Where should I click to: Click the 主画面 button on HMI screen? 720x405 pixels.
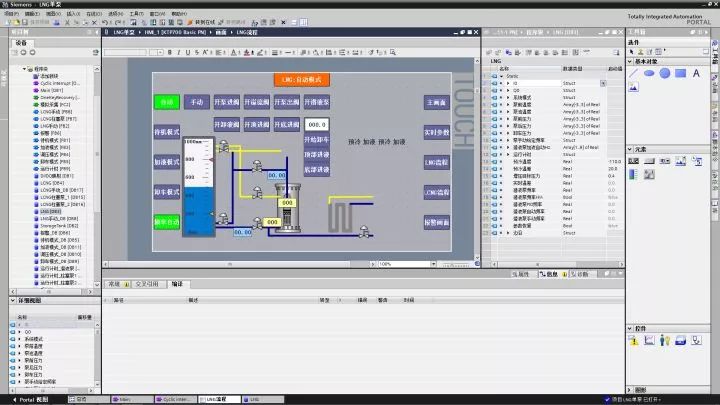[x=436, y=102]
